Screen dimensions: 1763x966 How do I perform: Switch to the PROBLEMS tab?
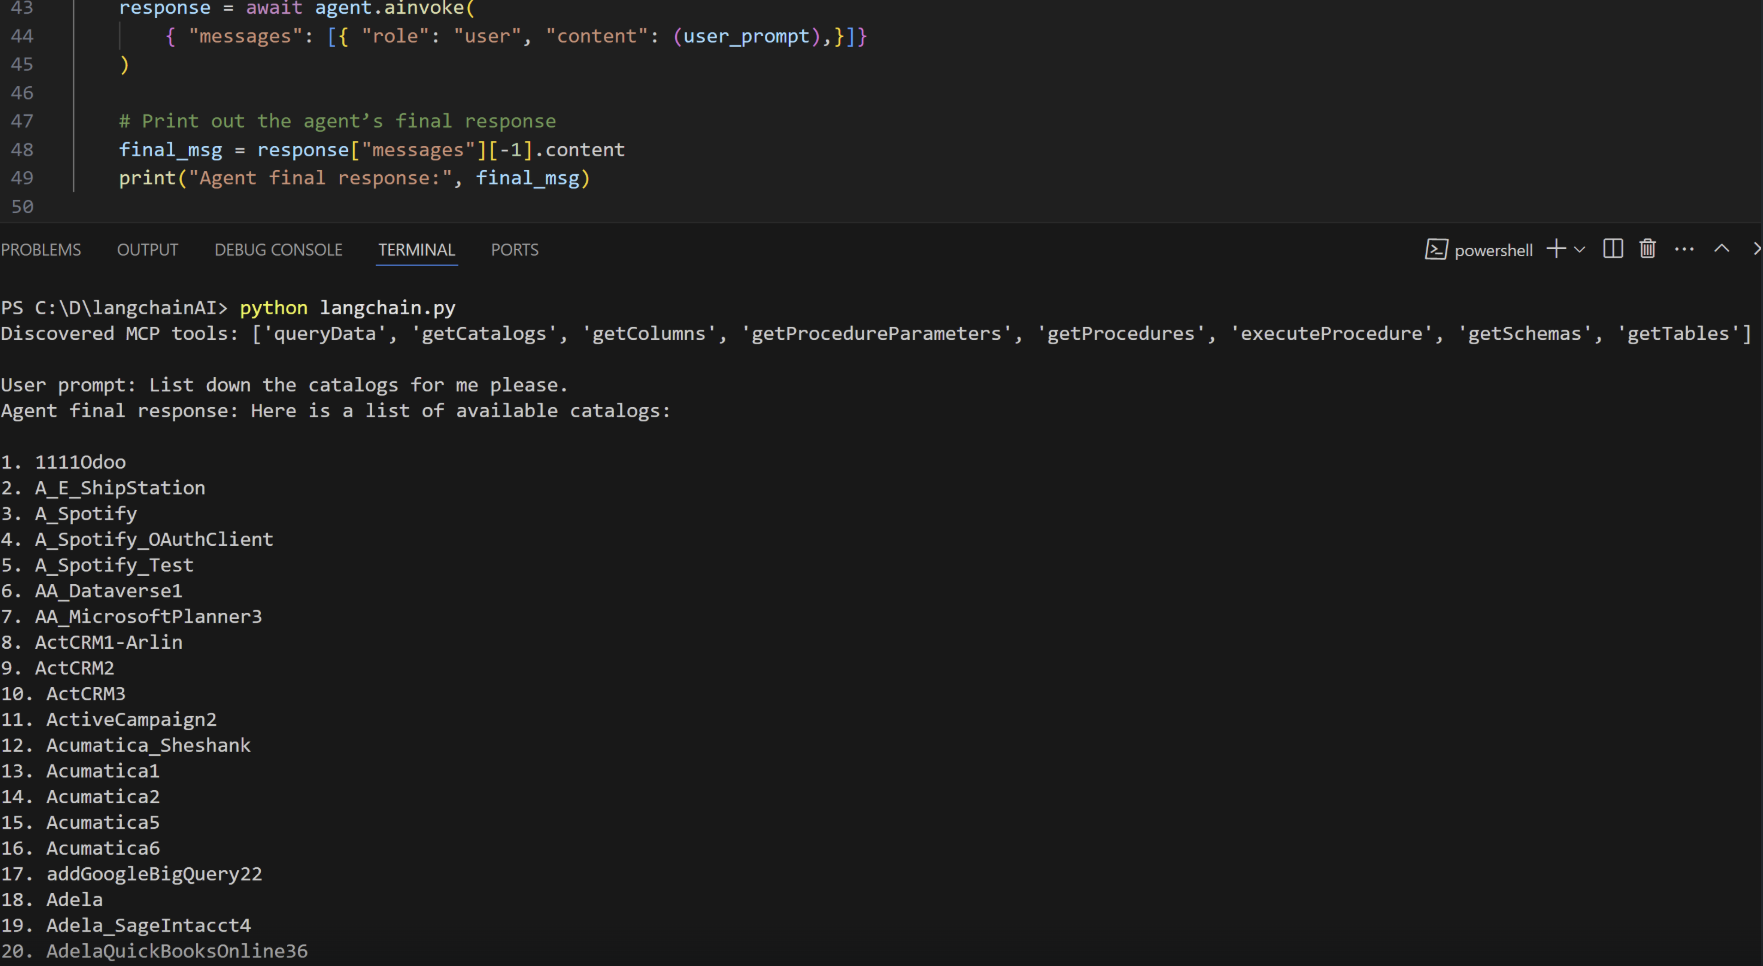(x=41, y=250)
